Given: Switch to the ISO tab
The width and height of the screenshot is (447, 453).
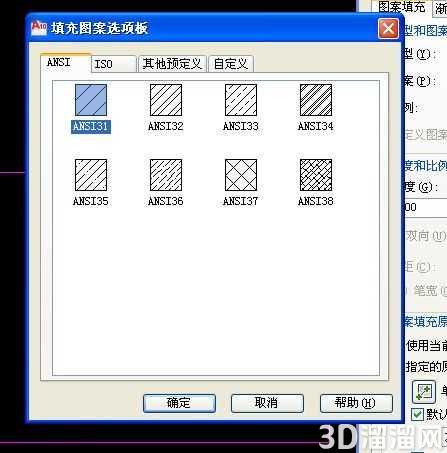Looking at the screenshot, I should point(114,64).
